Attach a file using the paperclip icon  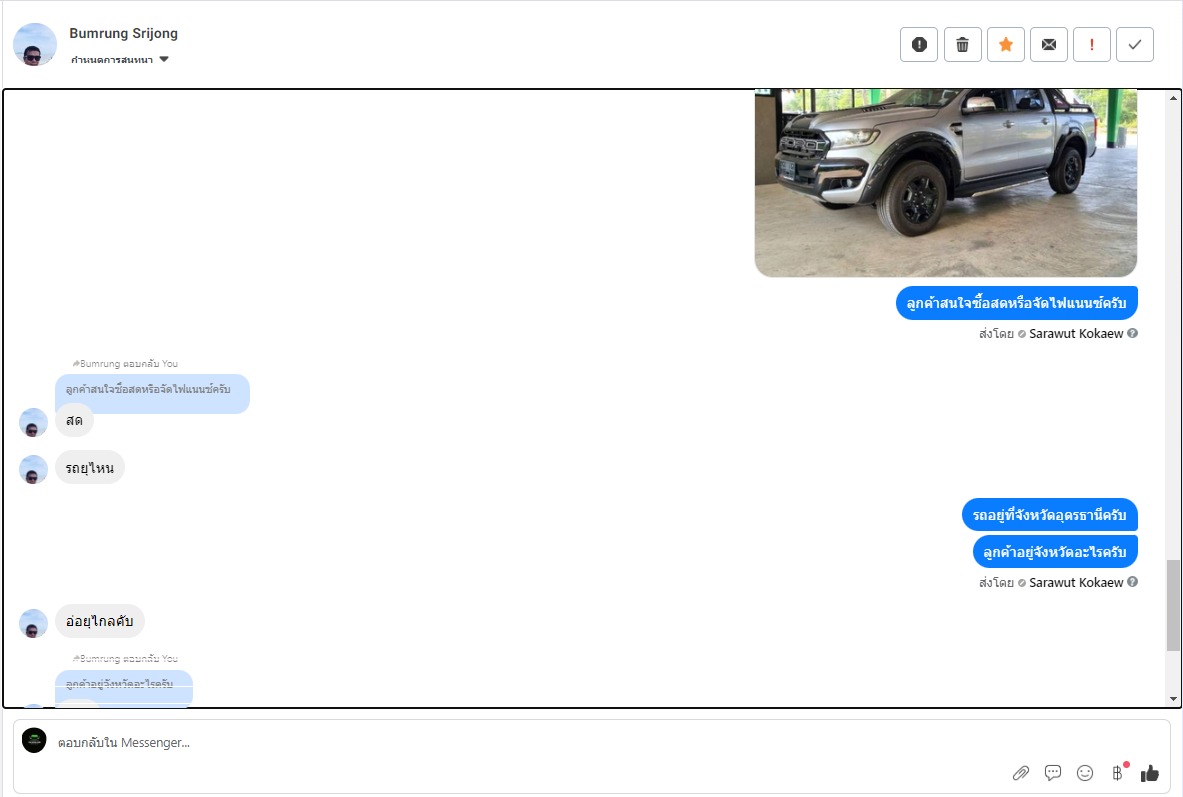(x=1021, y=772)
